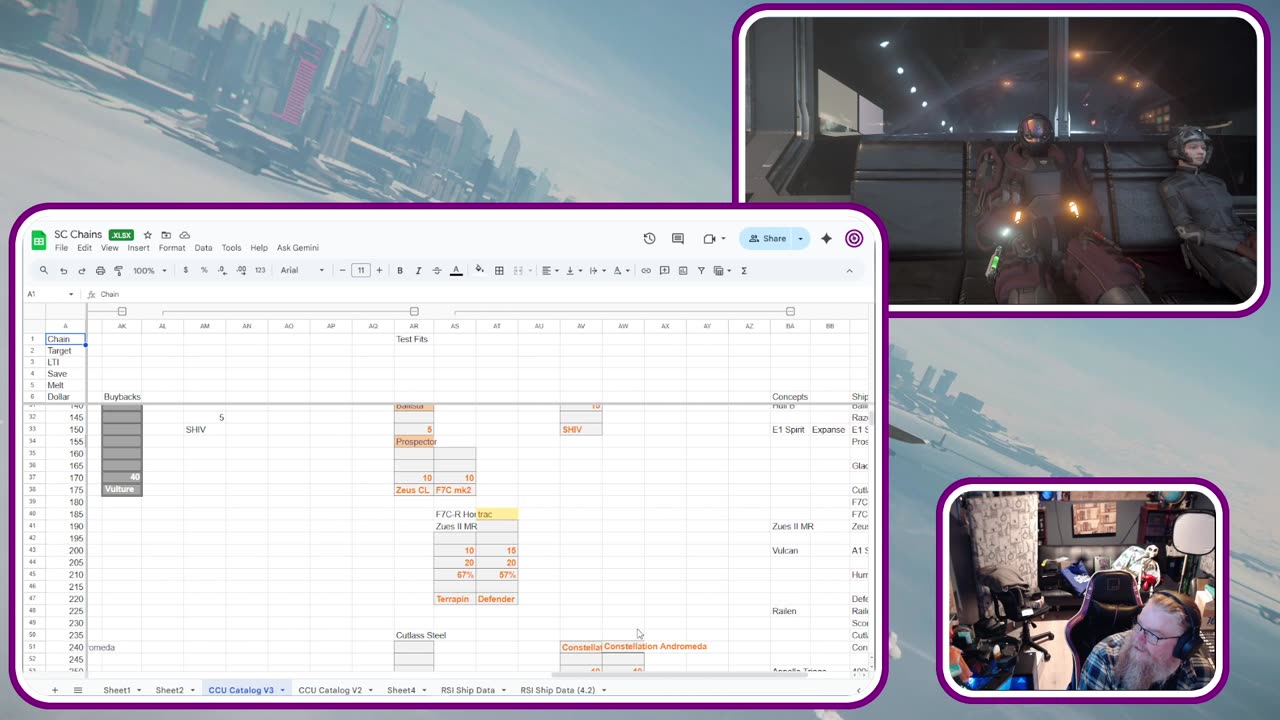Star the SC Chains document
Viewport: 1280px width, 720px height.
(x=147, y=235)
